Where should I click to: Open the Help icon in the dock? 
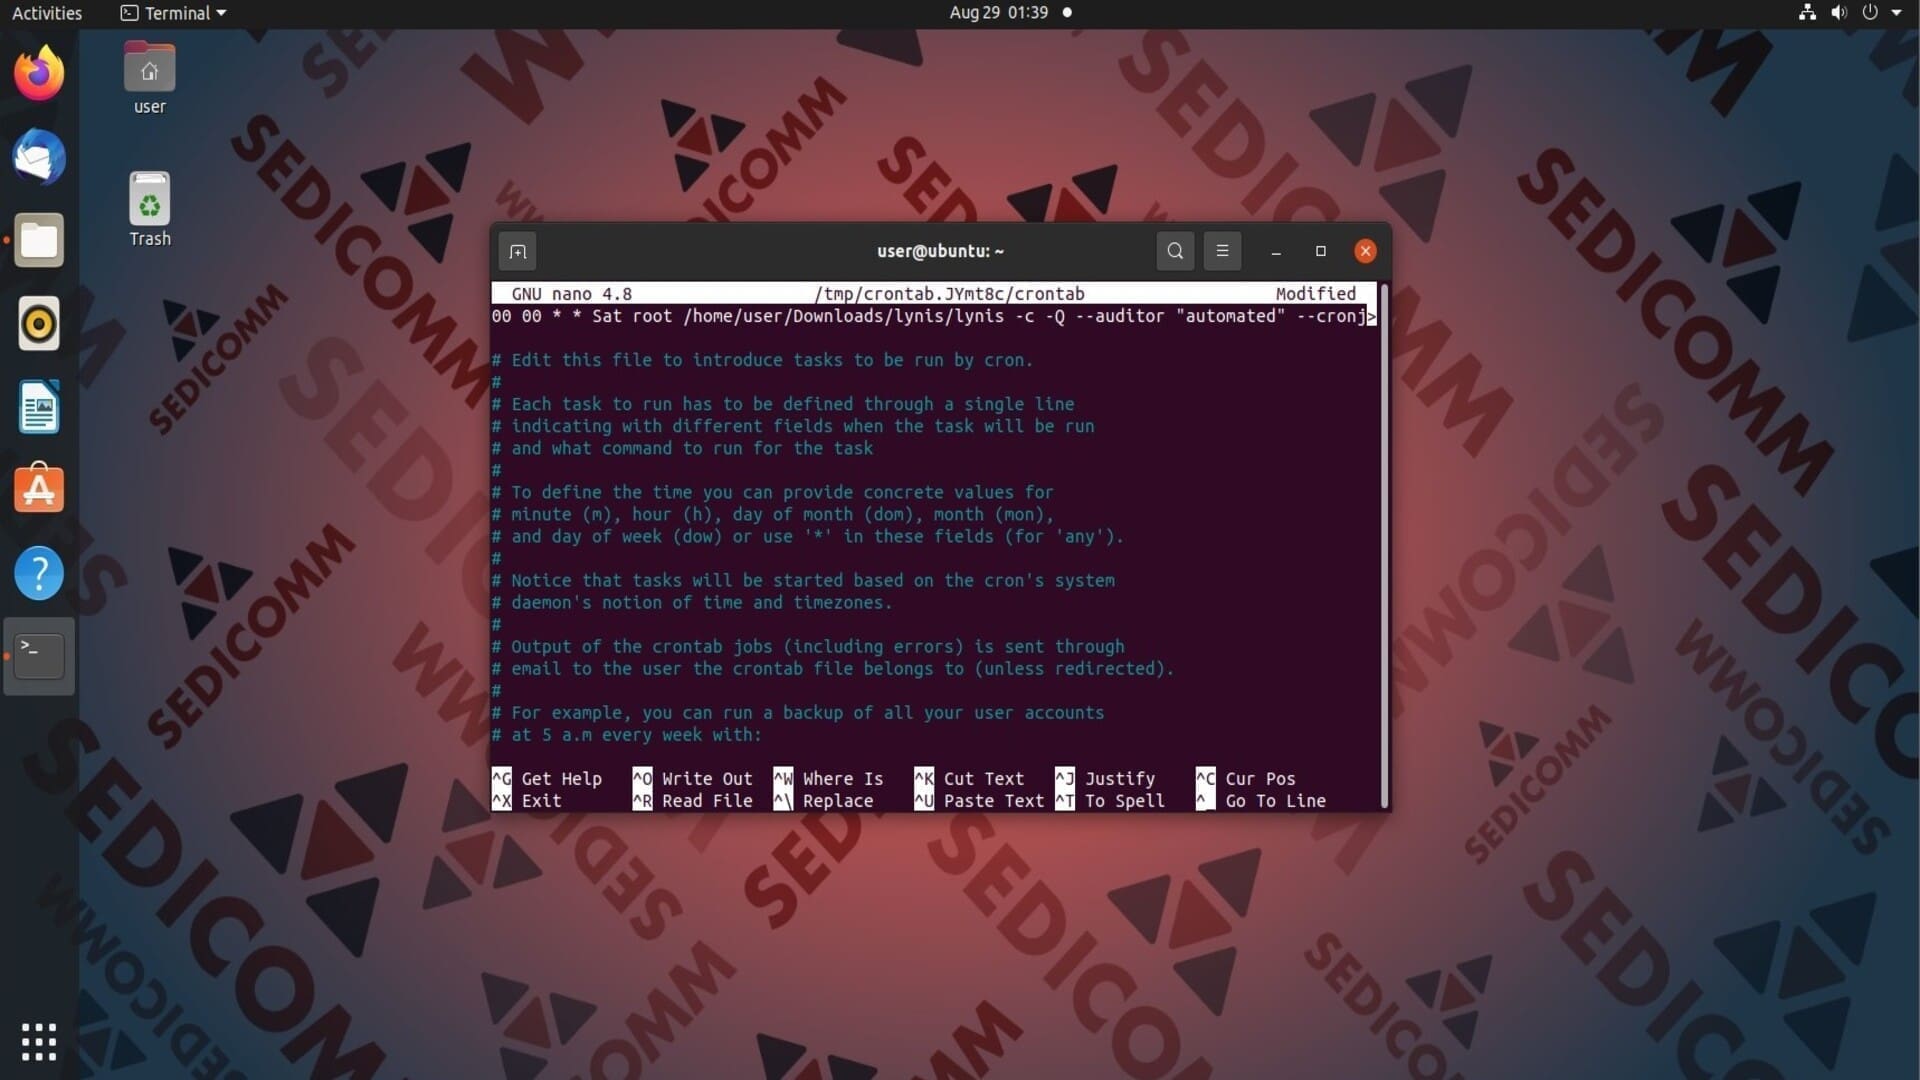pos(39,573)
